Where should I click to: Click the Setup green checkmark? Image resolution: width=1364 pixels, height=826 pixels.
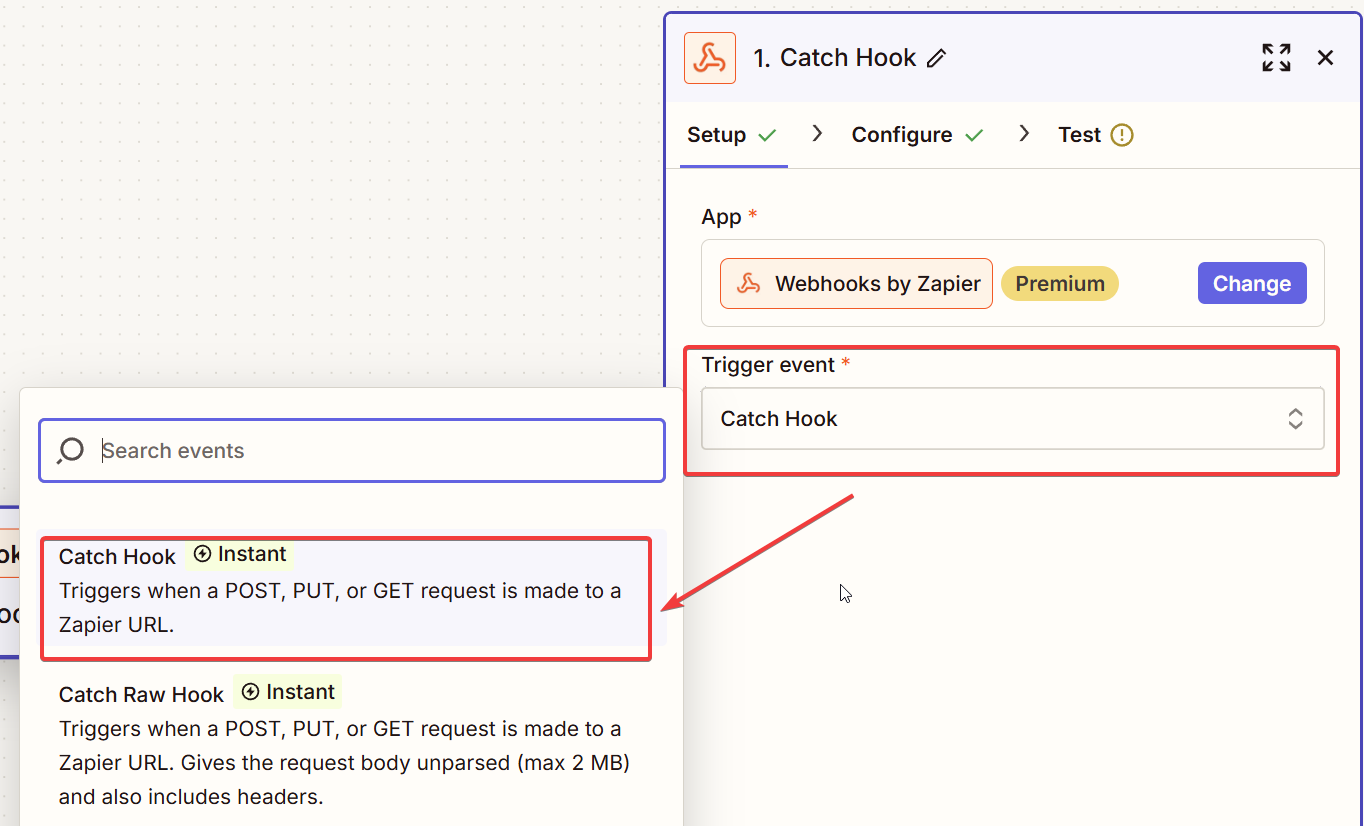click(767, 135)
